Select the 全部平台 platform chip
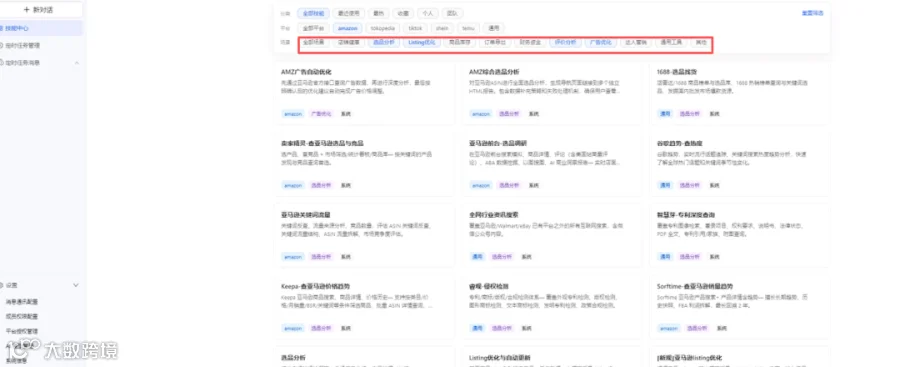Screen dimensions: 900x367 pos(313,28)
